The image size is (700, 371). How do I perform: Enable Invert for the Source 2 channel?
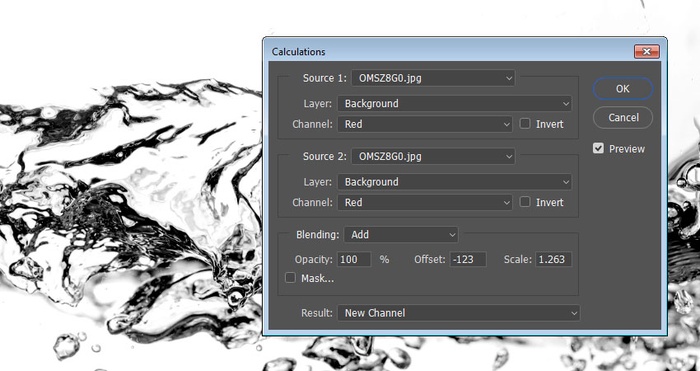click(x=525, y=202)
